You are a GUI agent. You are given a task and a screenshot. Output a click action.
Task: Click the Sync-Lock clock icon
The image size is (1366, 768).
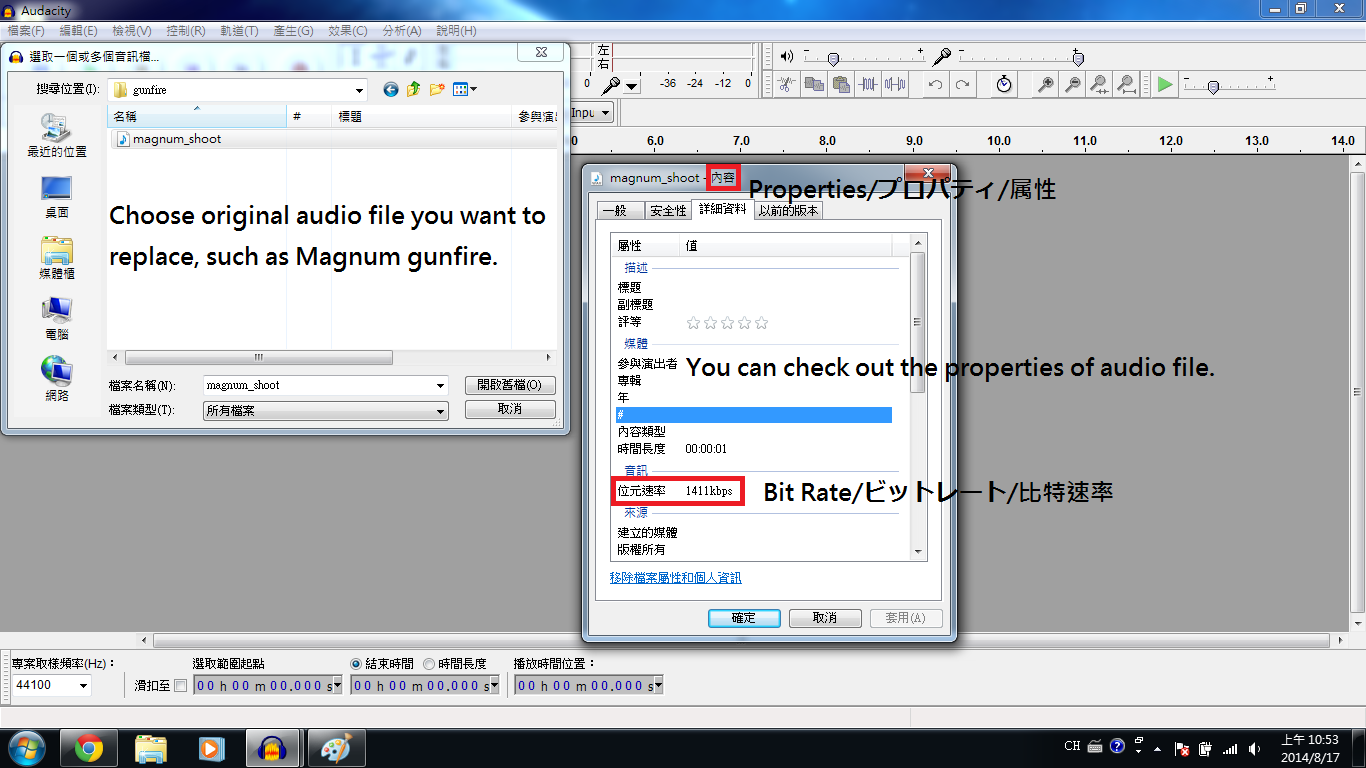[x=1004, y=85]
